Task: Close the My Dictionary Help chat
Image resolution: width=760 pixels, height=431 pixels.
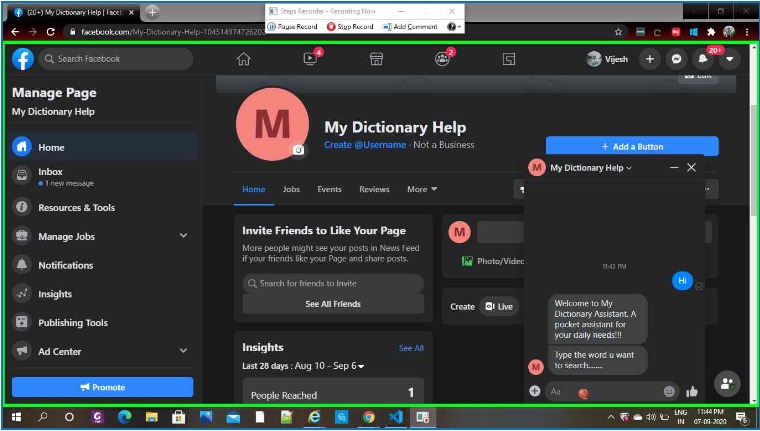Action: [x=692, y=168]
